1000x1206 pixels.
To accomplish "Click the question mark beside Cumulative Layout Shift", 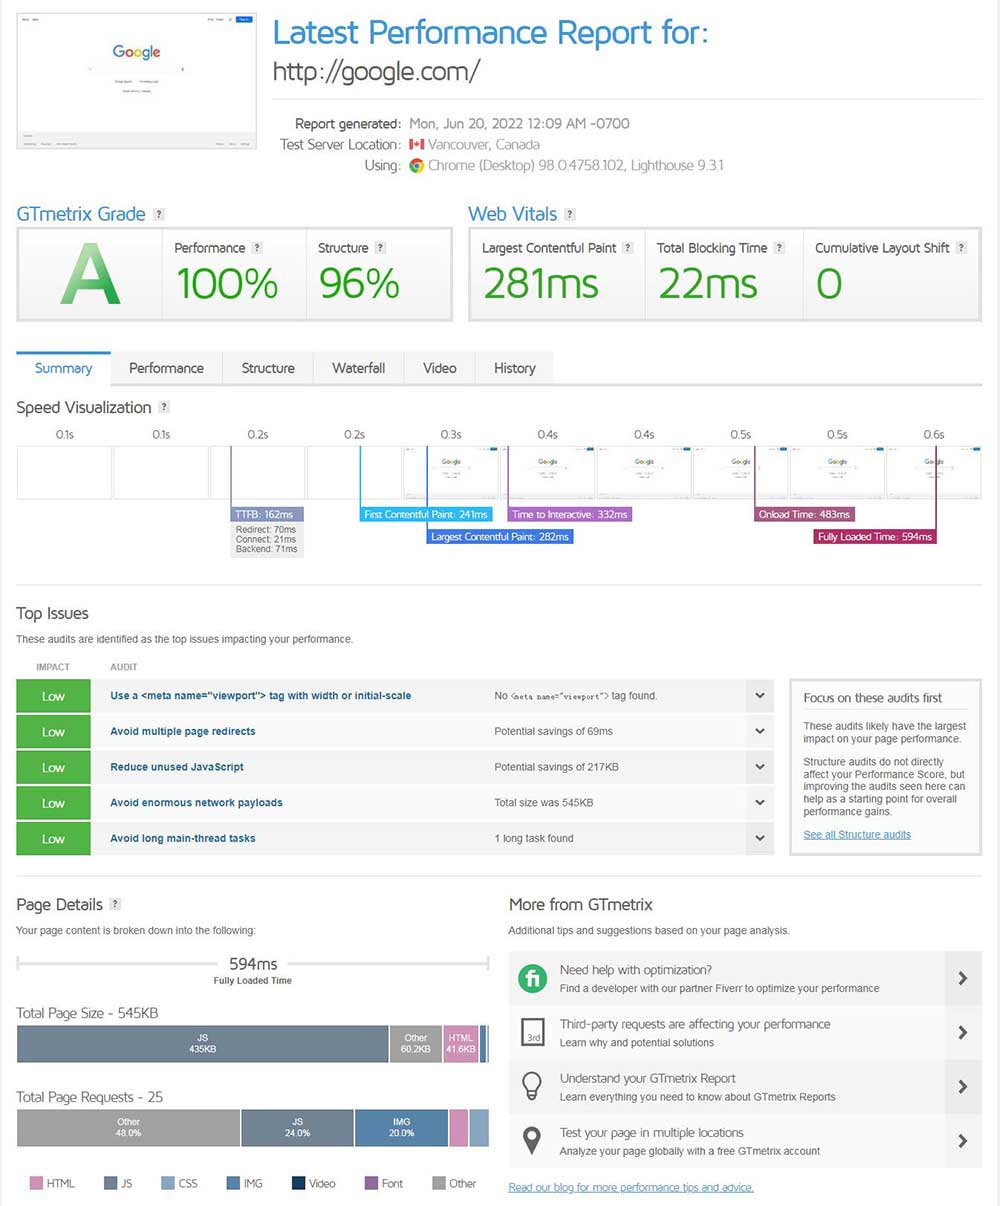I will (x=961, y=248).
